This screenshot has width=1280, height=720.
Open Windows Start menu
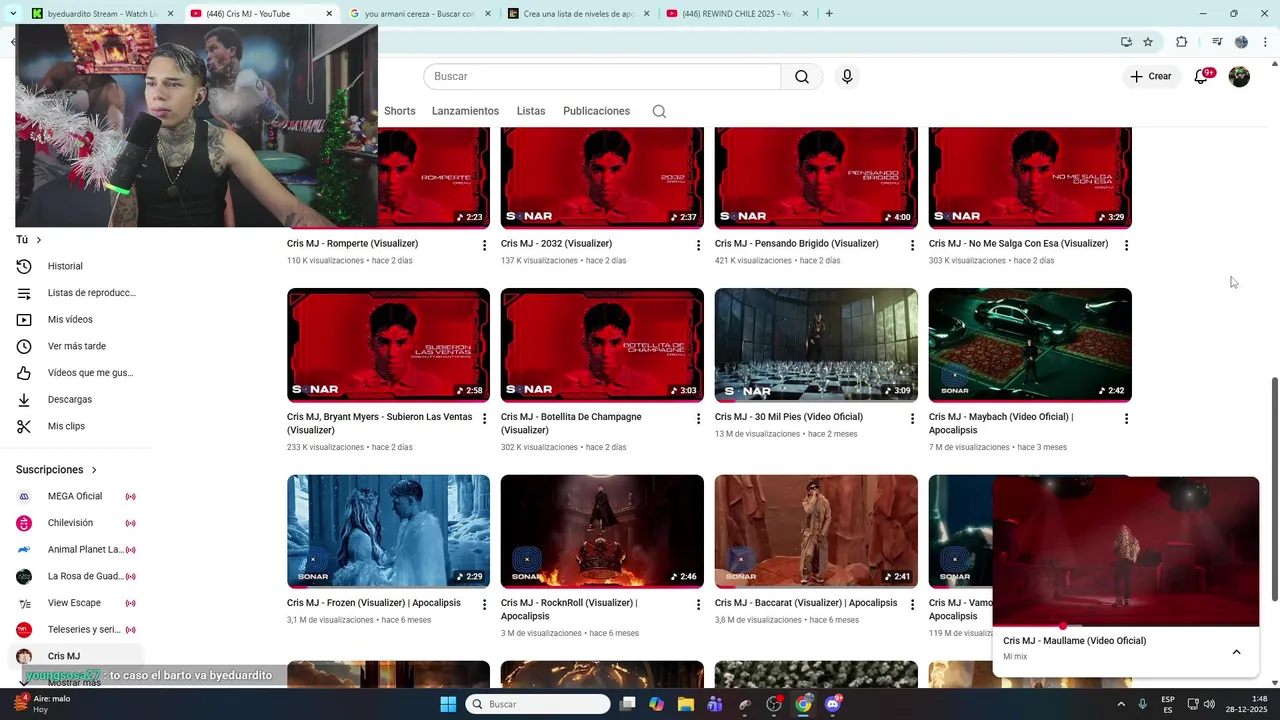click(x=448, y=704)
